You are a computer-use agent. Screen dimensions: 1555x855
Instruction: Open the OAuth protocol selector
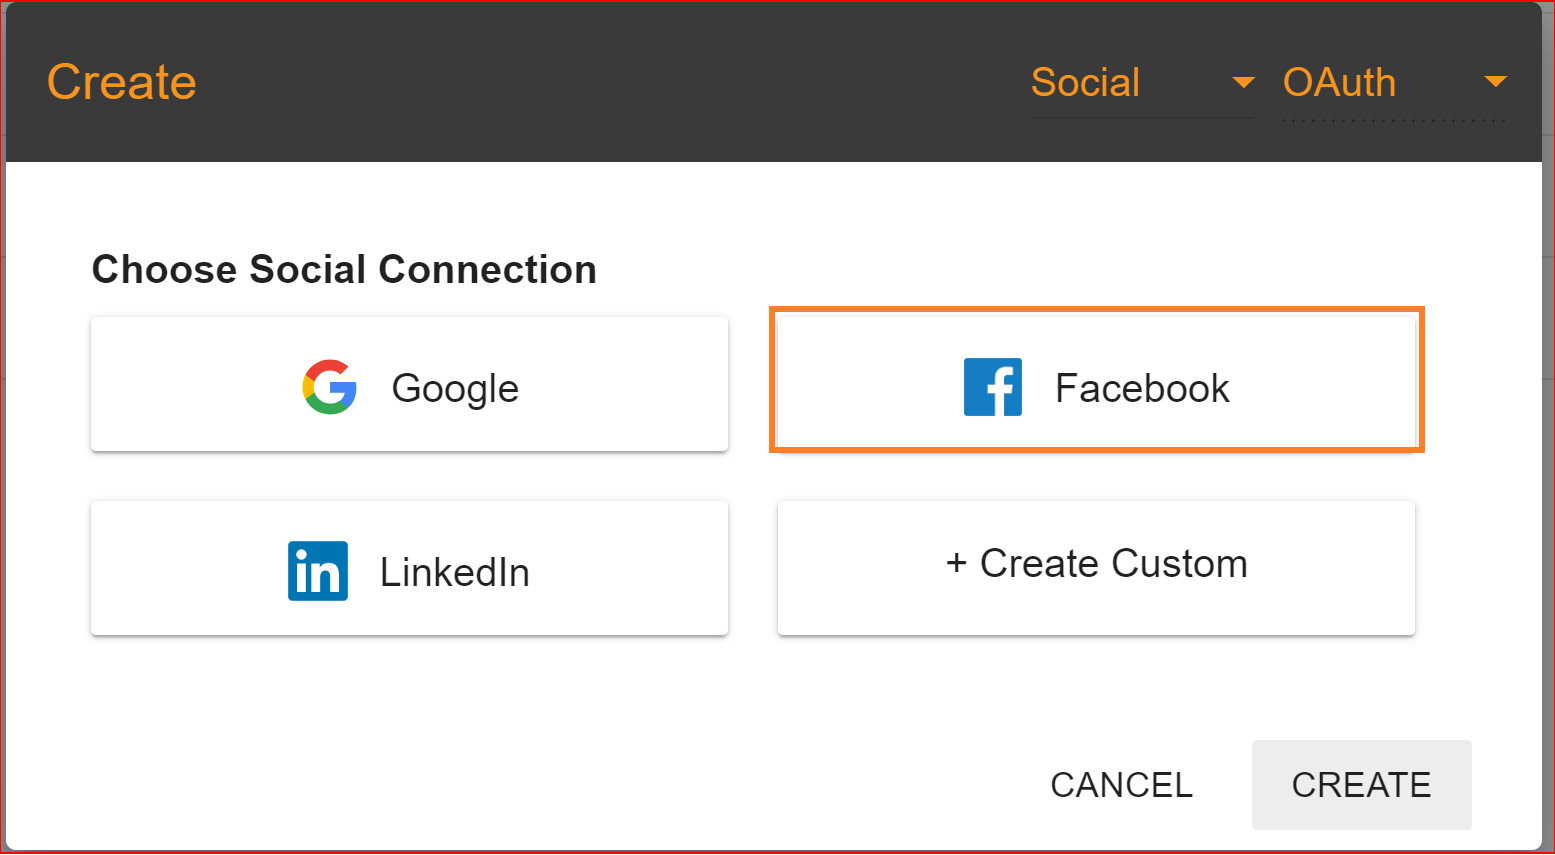click(1395, 84)
